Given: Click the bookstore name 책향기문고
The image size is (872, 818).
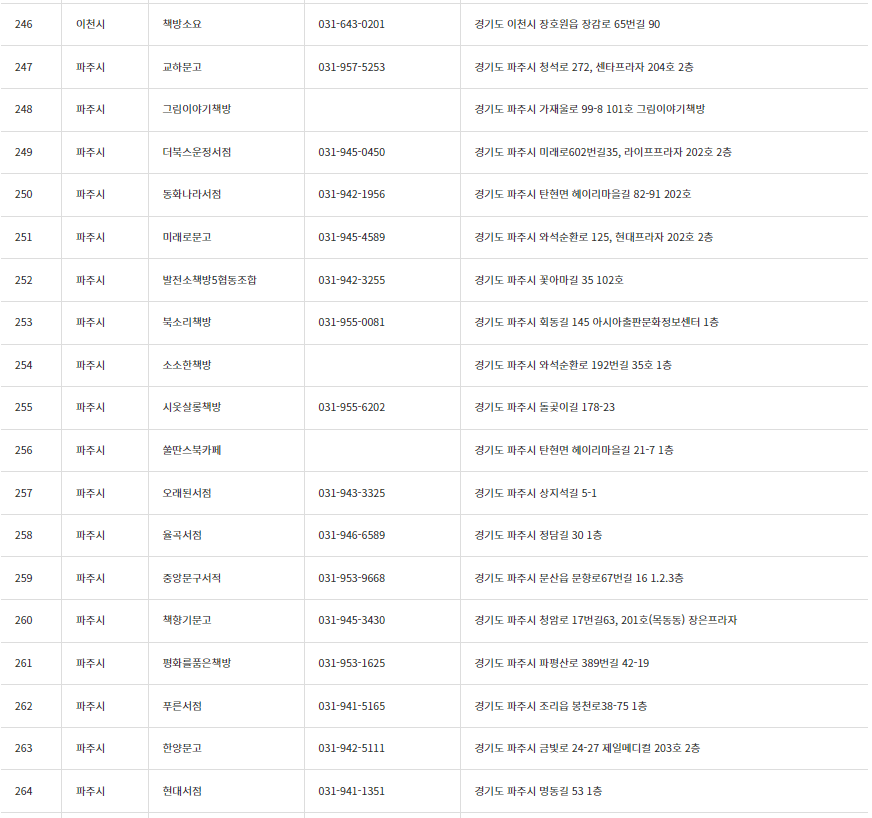Looking at the screenshot, I should coord(187,621).
